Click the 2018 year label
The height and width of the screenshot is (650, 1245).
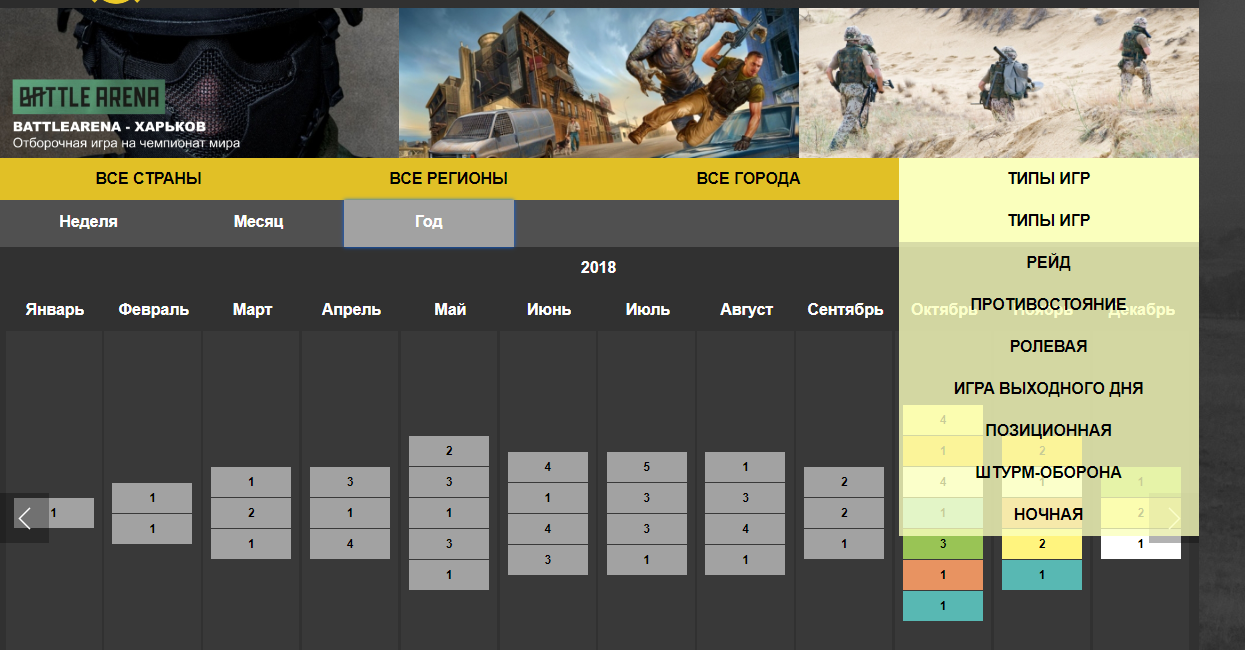[598, 268]
